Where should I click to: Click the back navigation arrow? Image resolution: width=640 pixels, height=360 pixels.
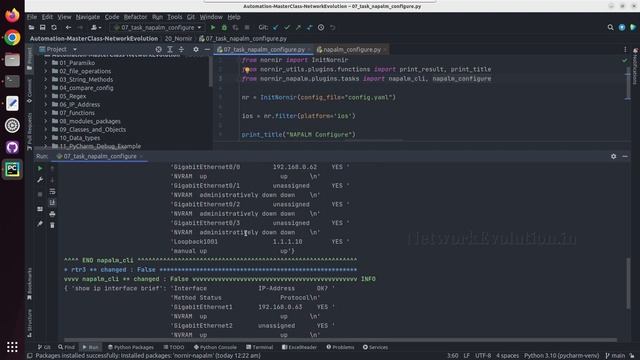tap(68, 27)
